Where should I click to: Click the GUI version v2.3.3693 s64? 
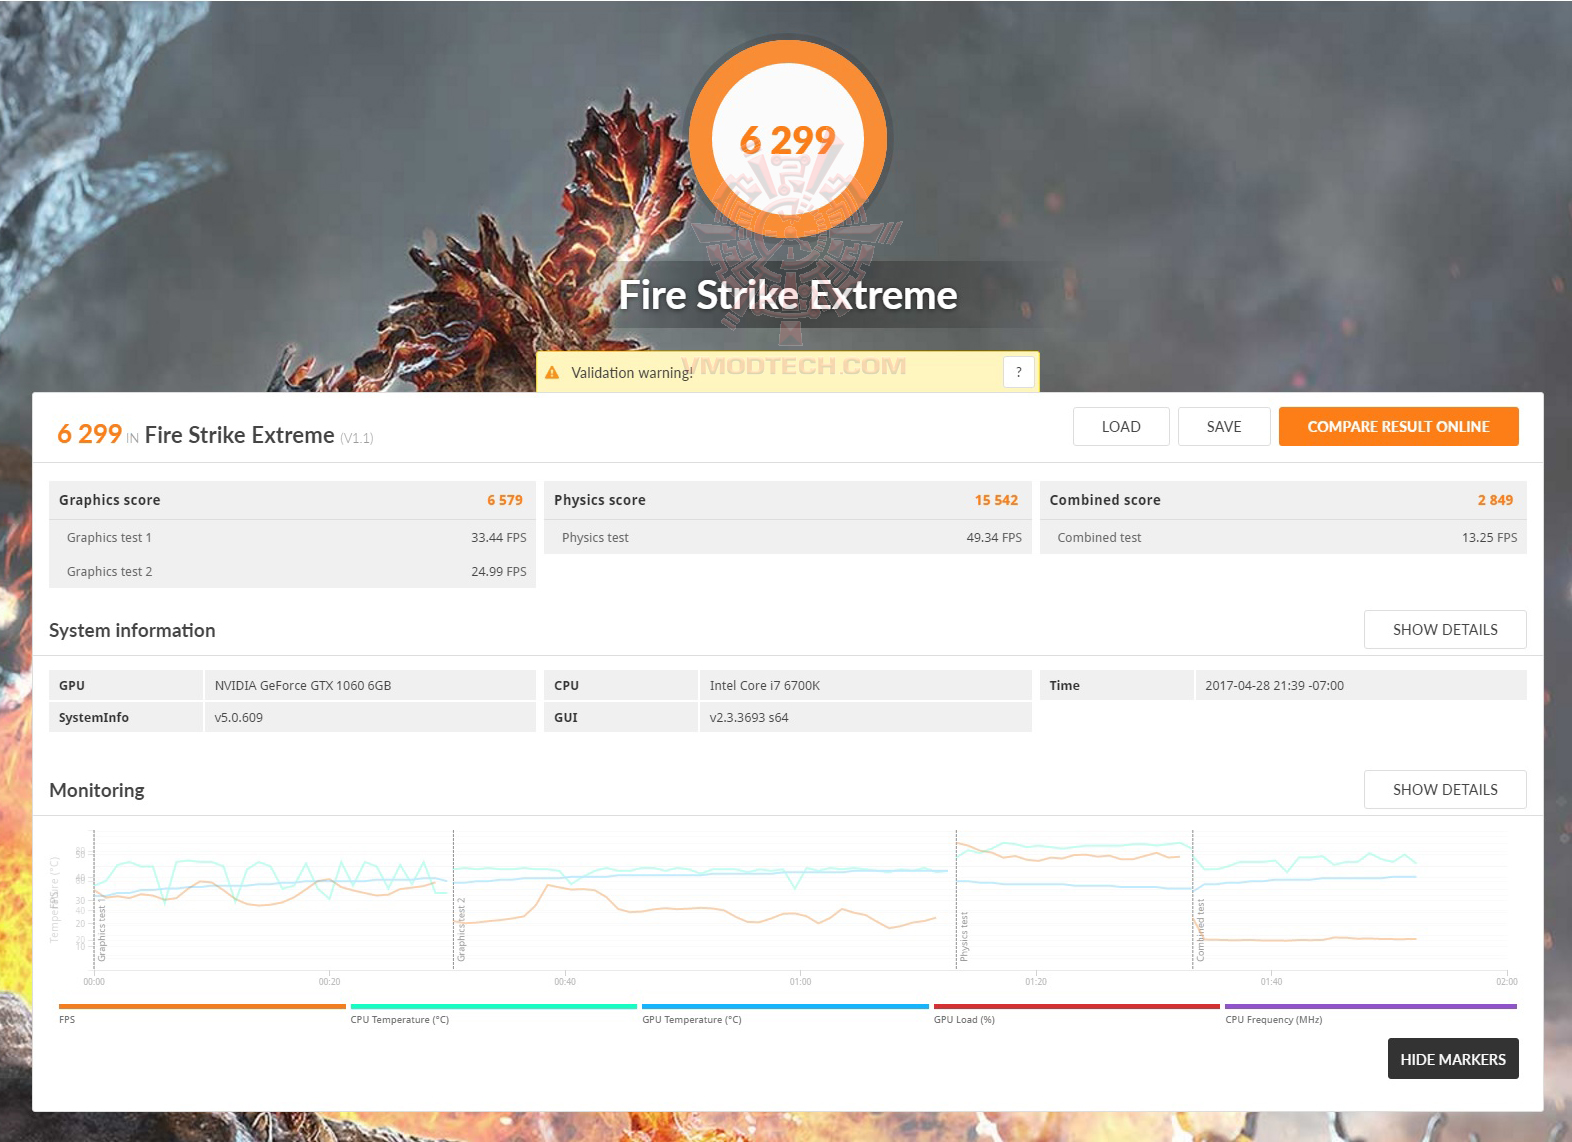pyautogui.click(x=749, y=717)
